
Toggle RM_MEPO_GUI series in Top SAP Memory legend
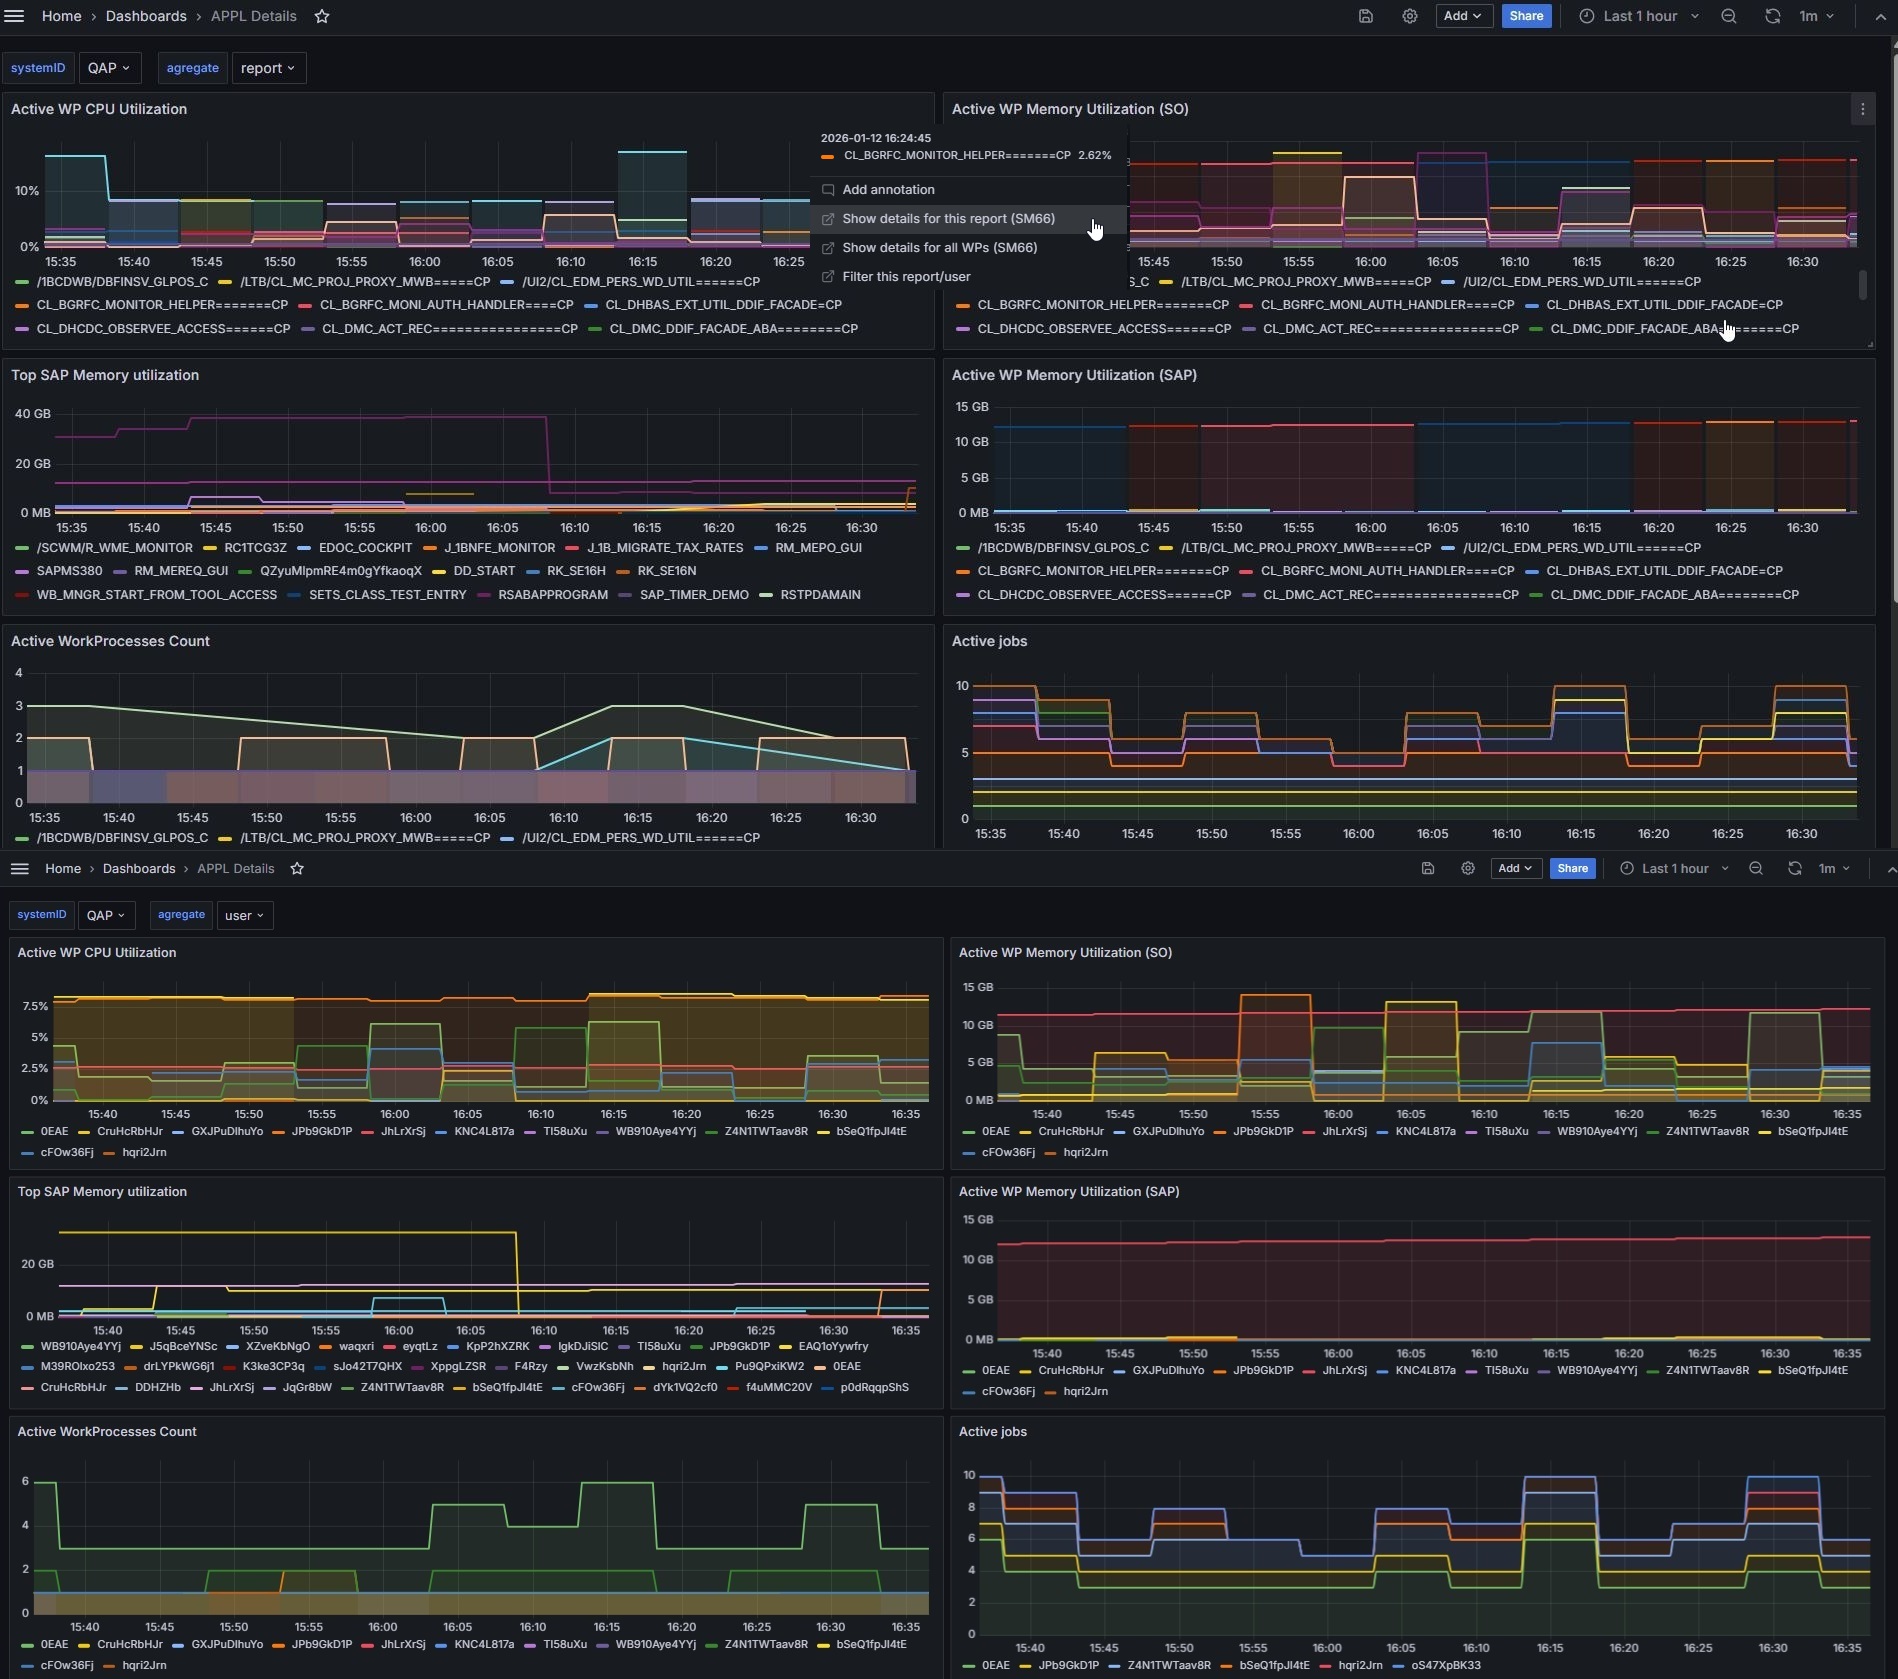[818, 548]
